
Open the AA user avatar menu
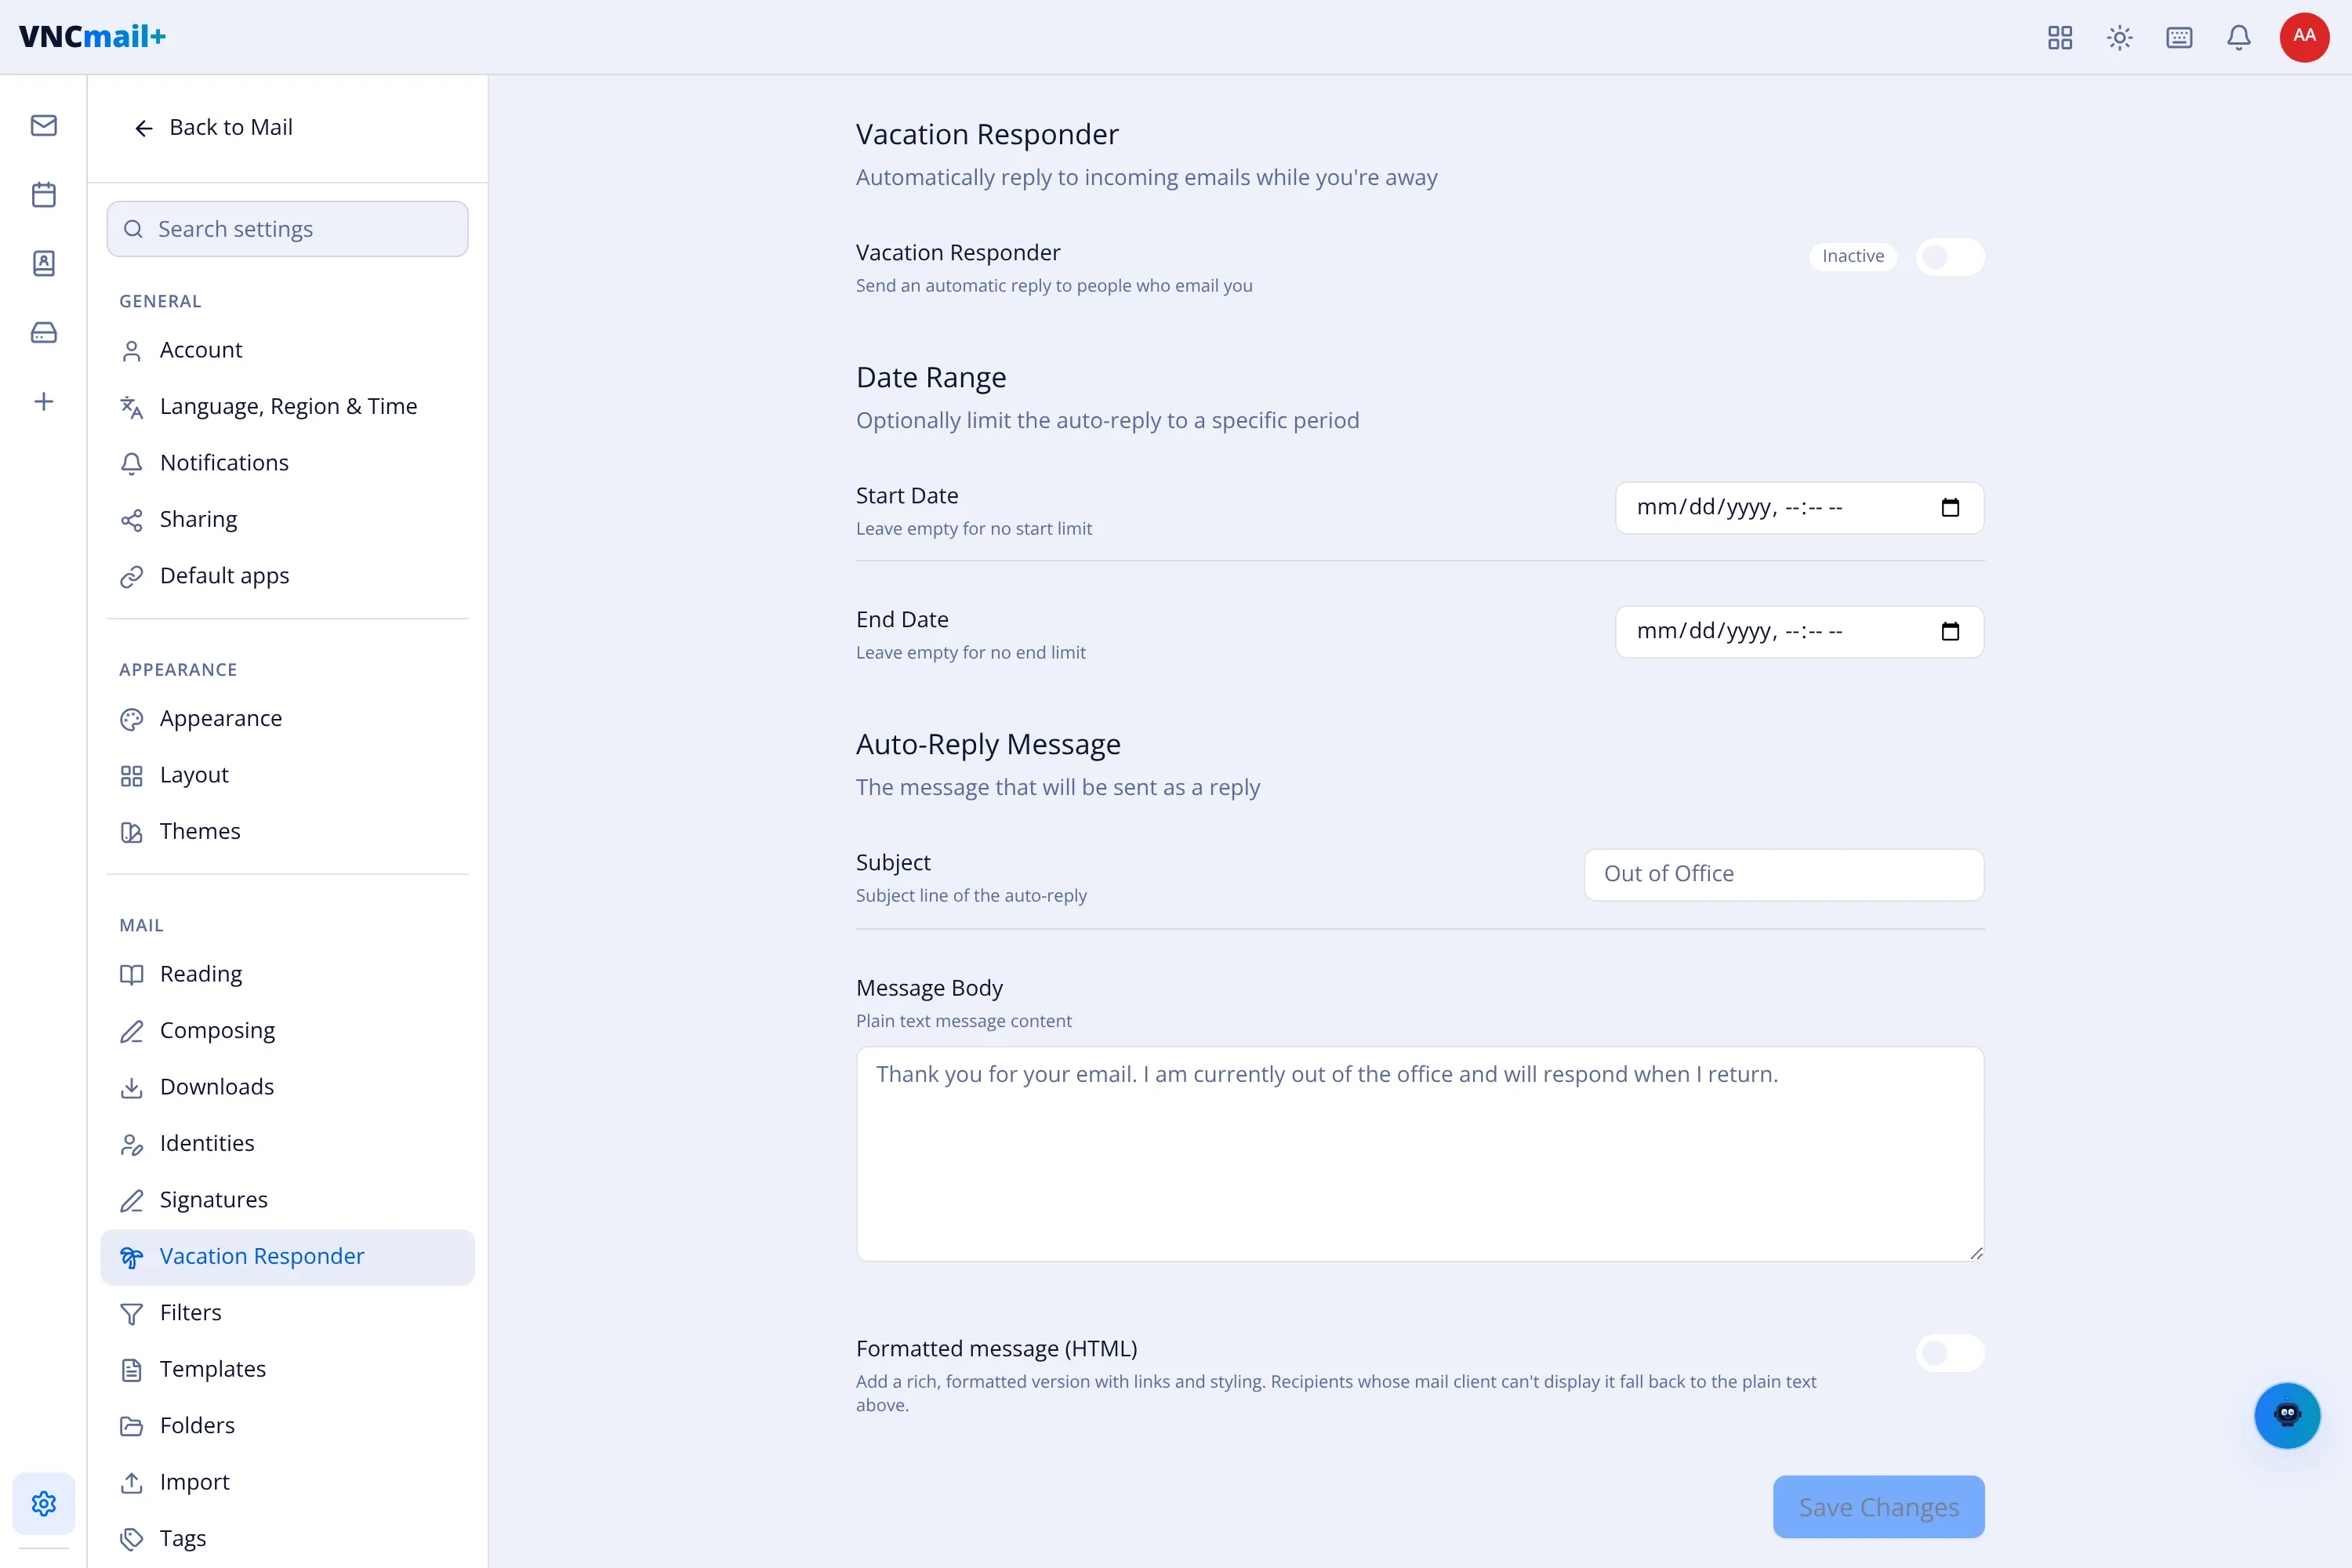[x=2304, y=37]
